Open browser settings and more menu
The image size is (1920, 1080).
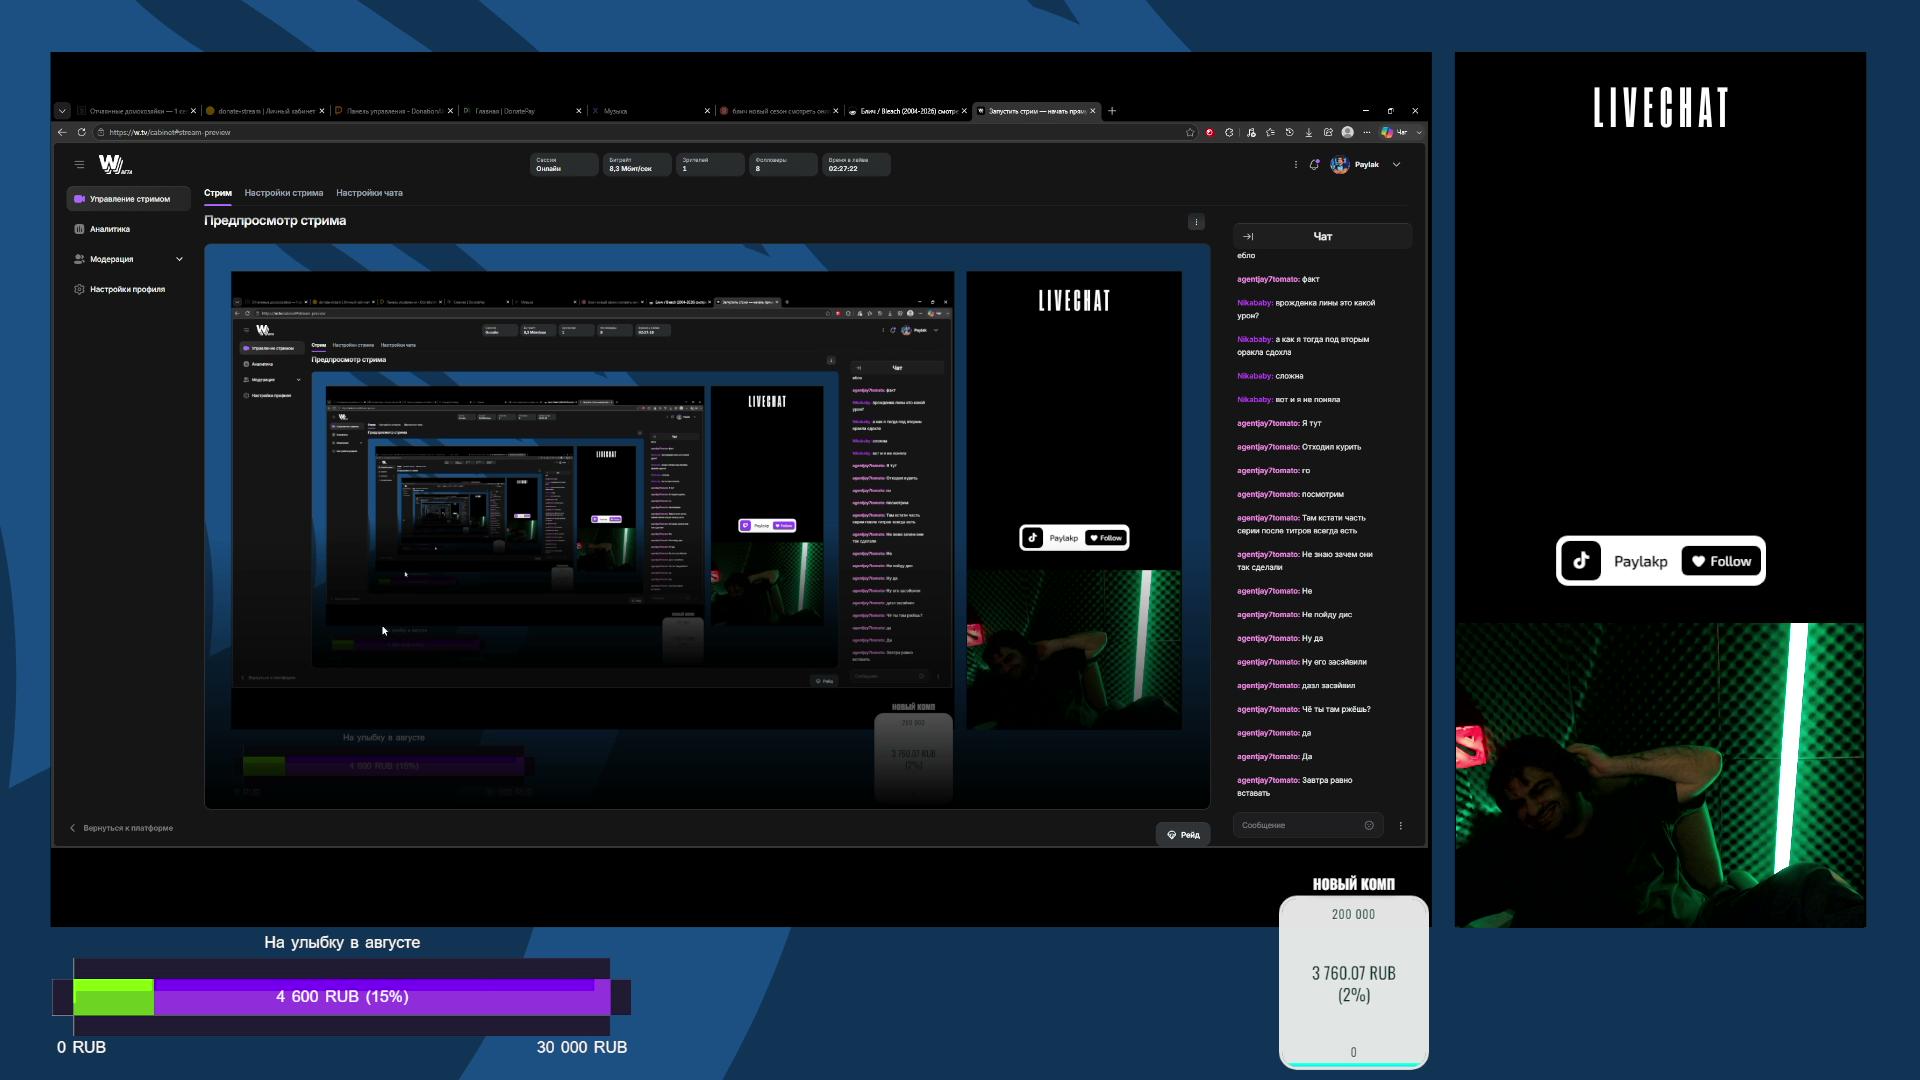tap(1366, 132)
